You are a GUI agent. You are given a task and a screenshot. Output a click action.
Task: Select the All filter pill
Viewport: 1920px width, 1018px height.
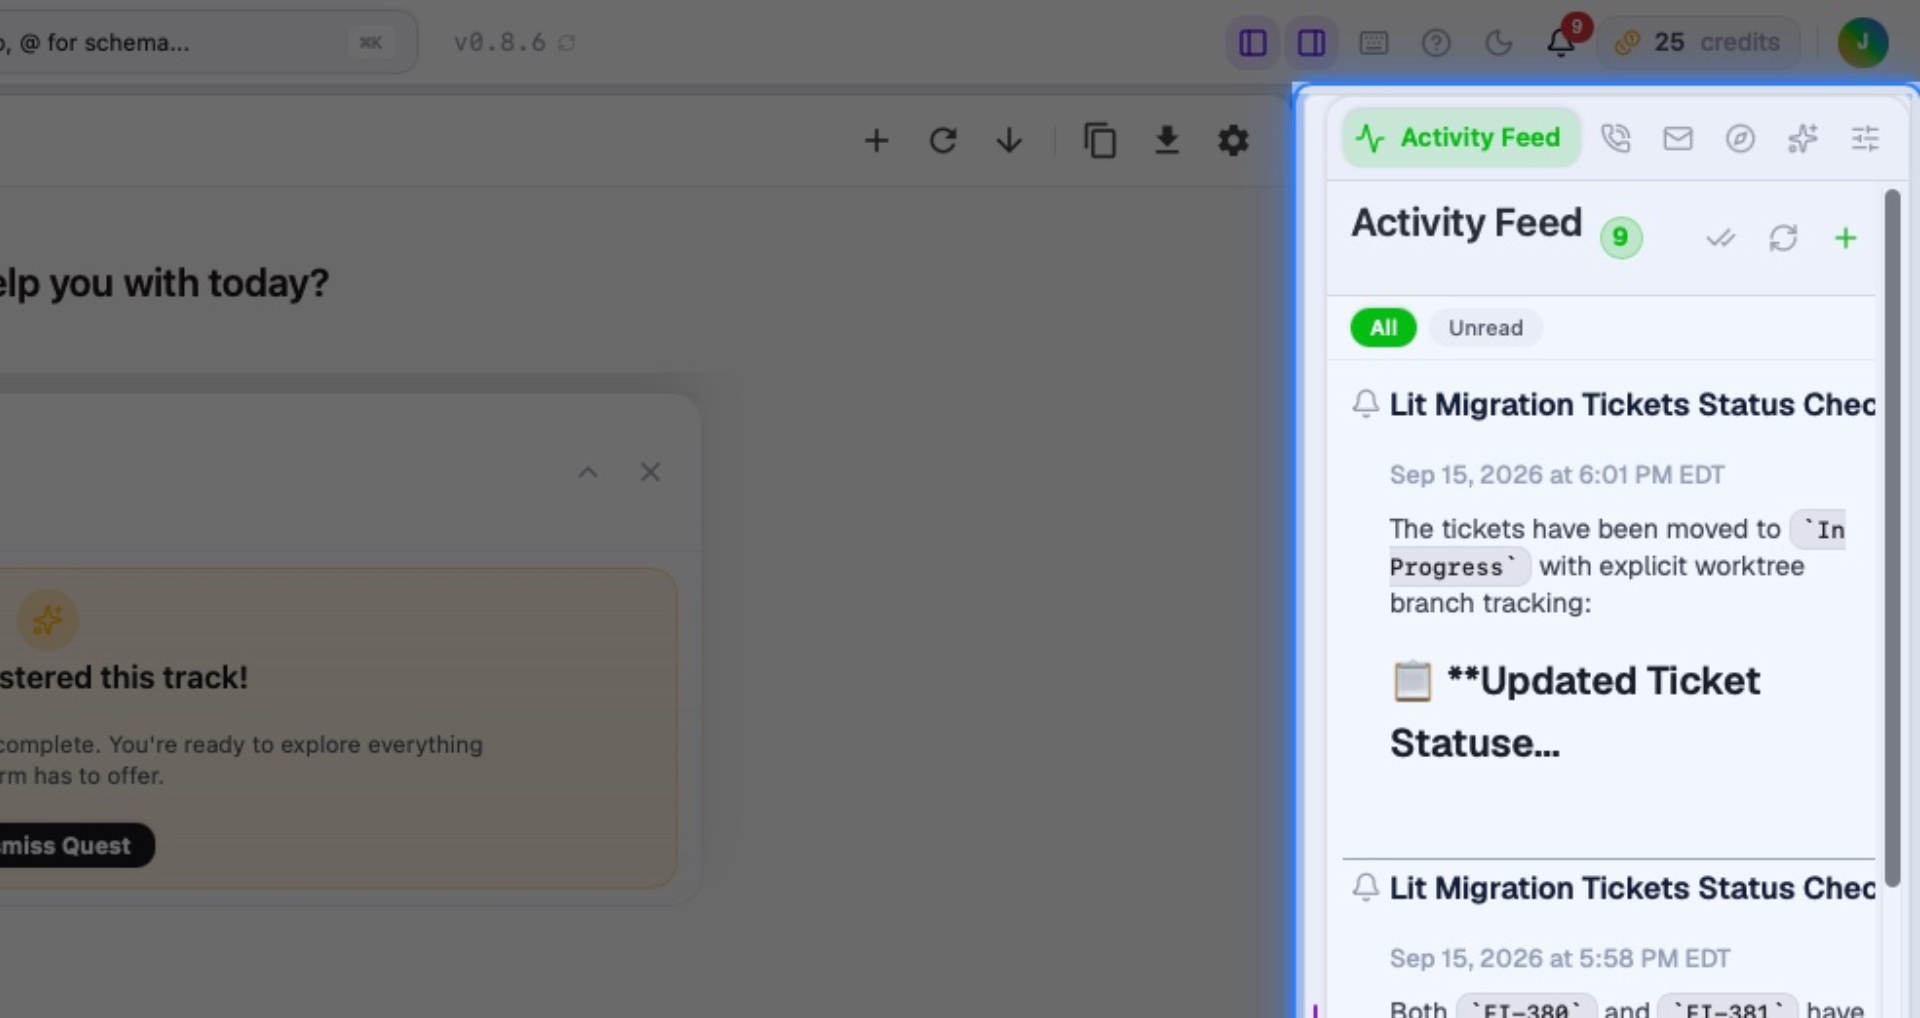coord(1383,328)
